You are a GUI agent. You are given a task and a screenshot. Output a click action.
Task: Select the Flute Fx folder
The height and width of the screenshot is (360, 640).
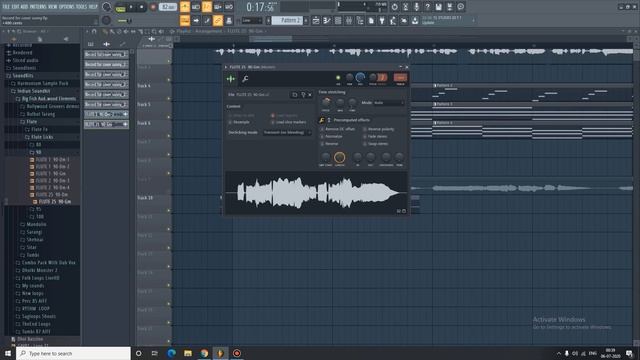coord(39,129)
